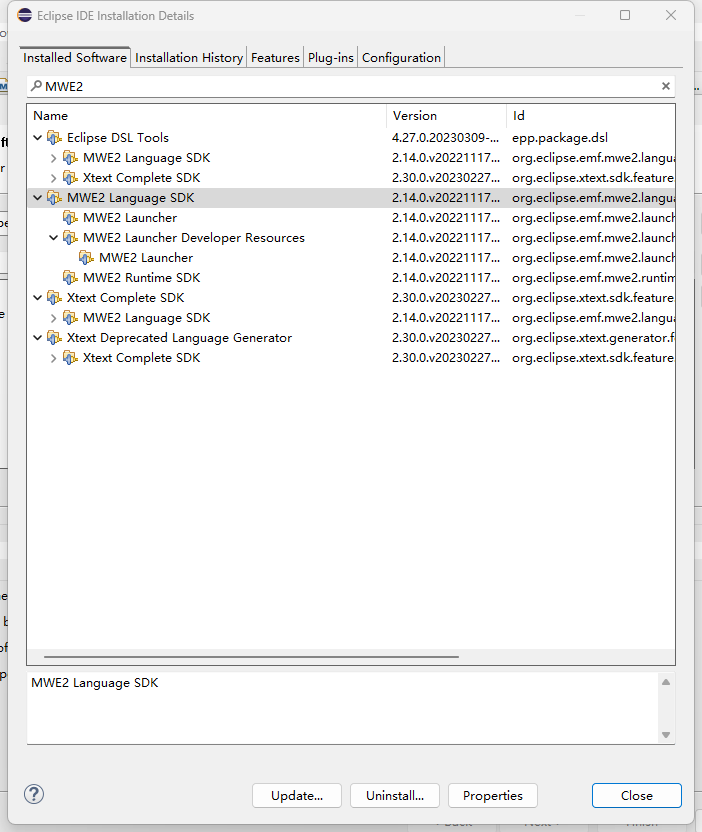Clear the MWE2 filter text with the X icon

click(x=665, y=86)
